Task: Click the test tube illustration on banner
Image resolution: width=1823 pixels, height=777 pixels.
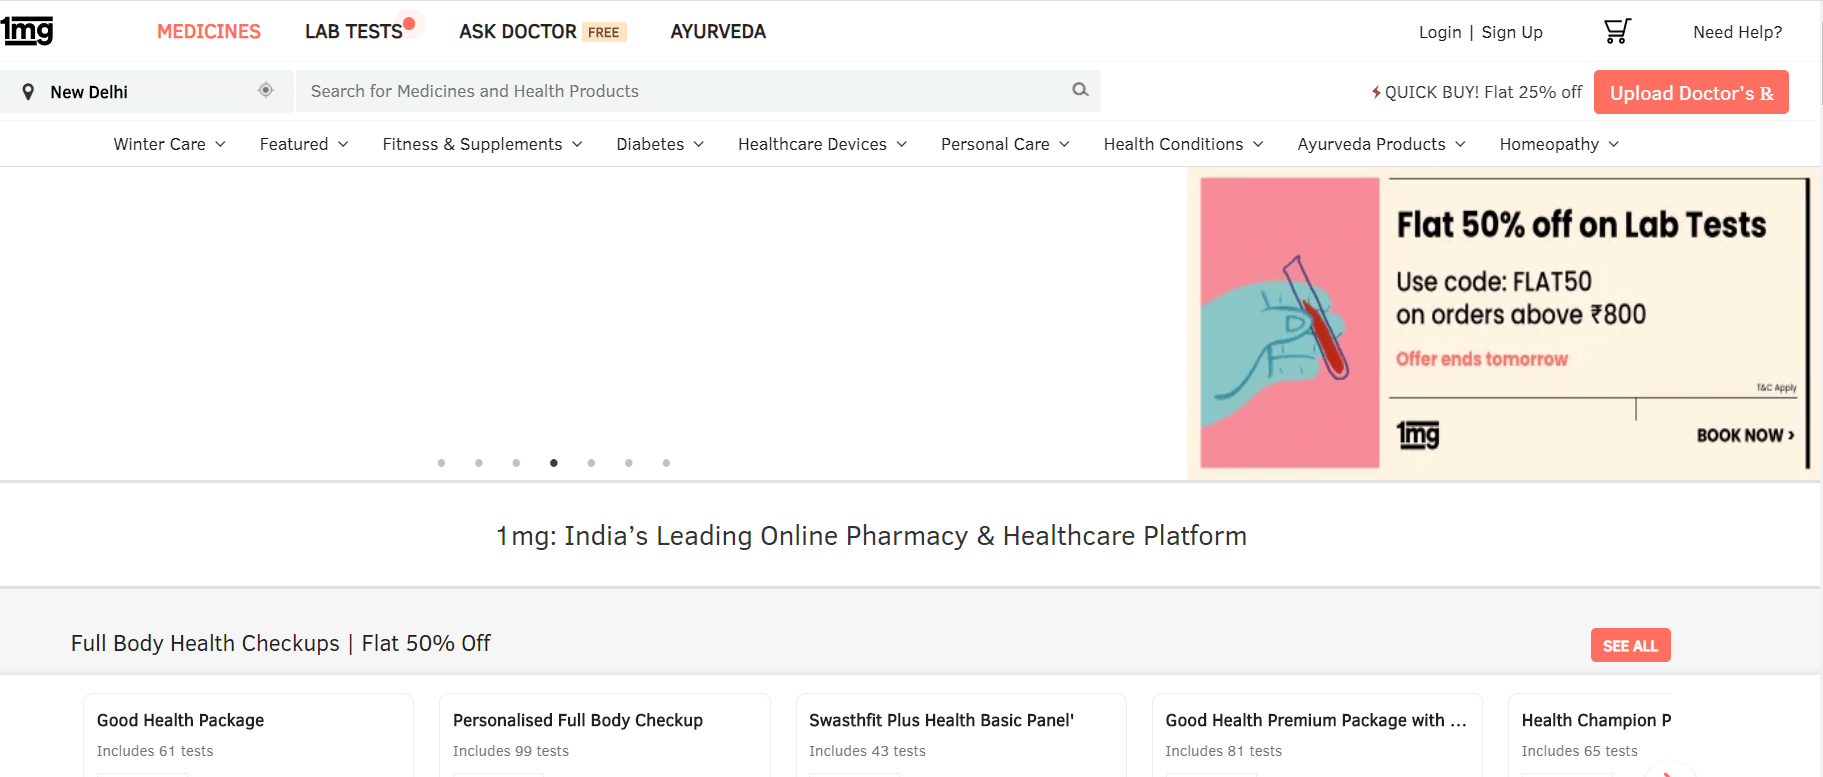Action: click(x=1316, y=317)
